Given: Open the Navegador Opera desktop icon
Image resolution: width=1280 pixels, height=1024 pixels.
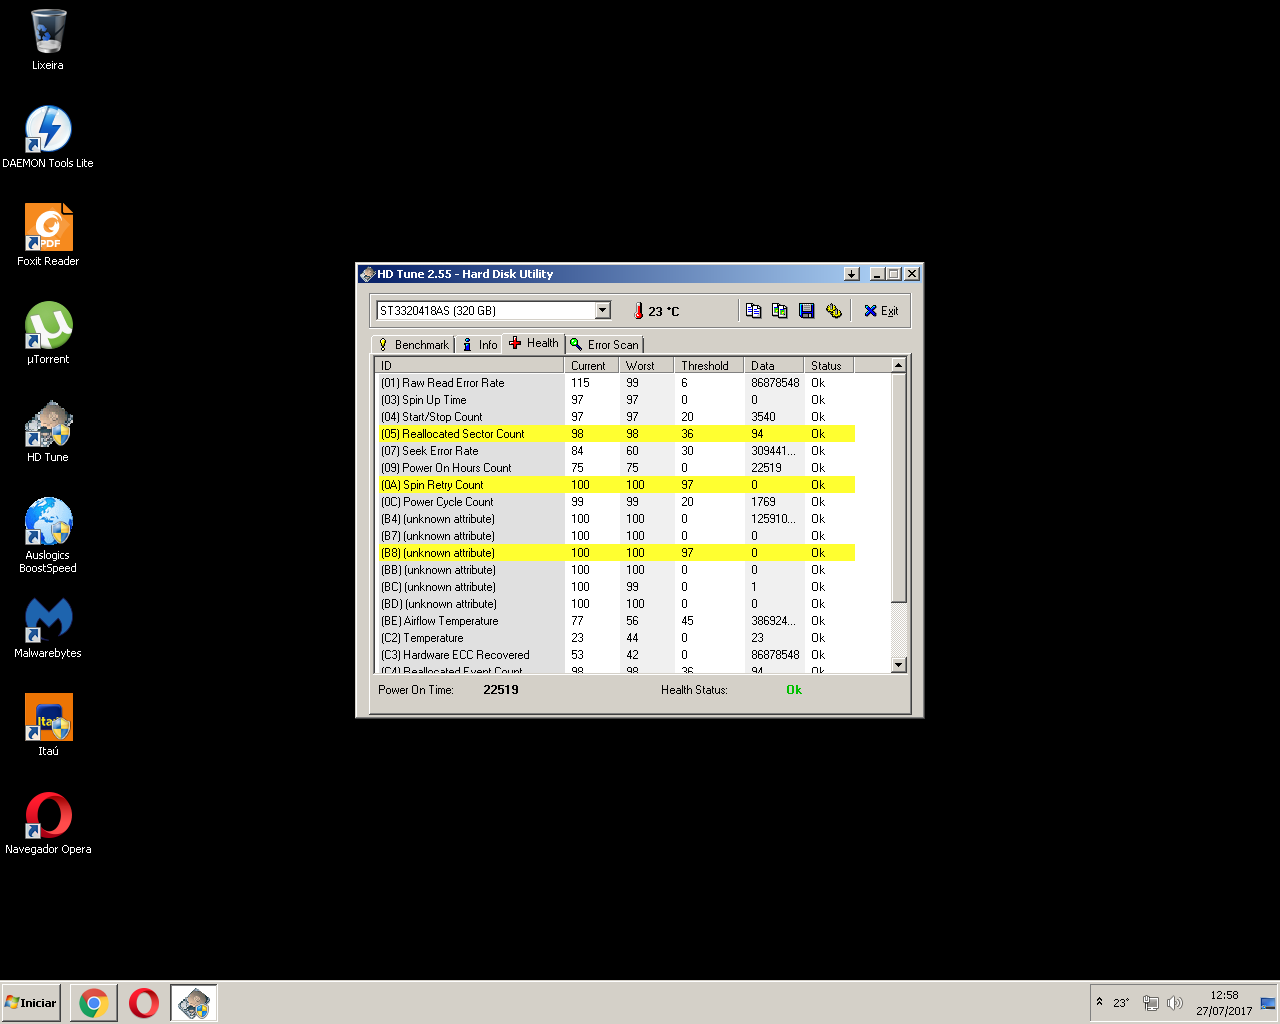Looking at the screenshot, I should point(48,823).
